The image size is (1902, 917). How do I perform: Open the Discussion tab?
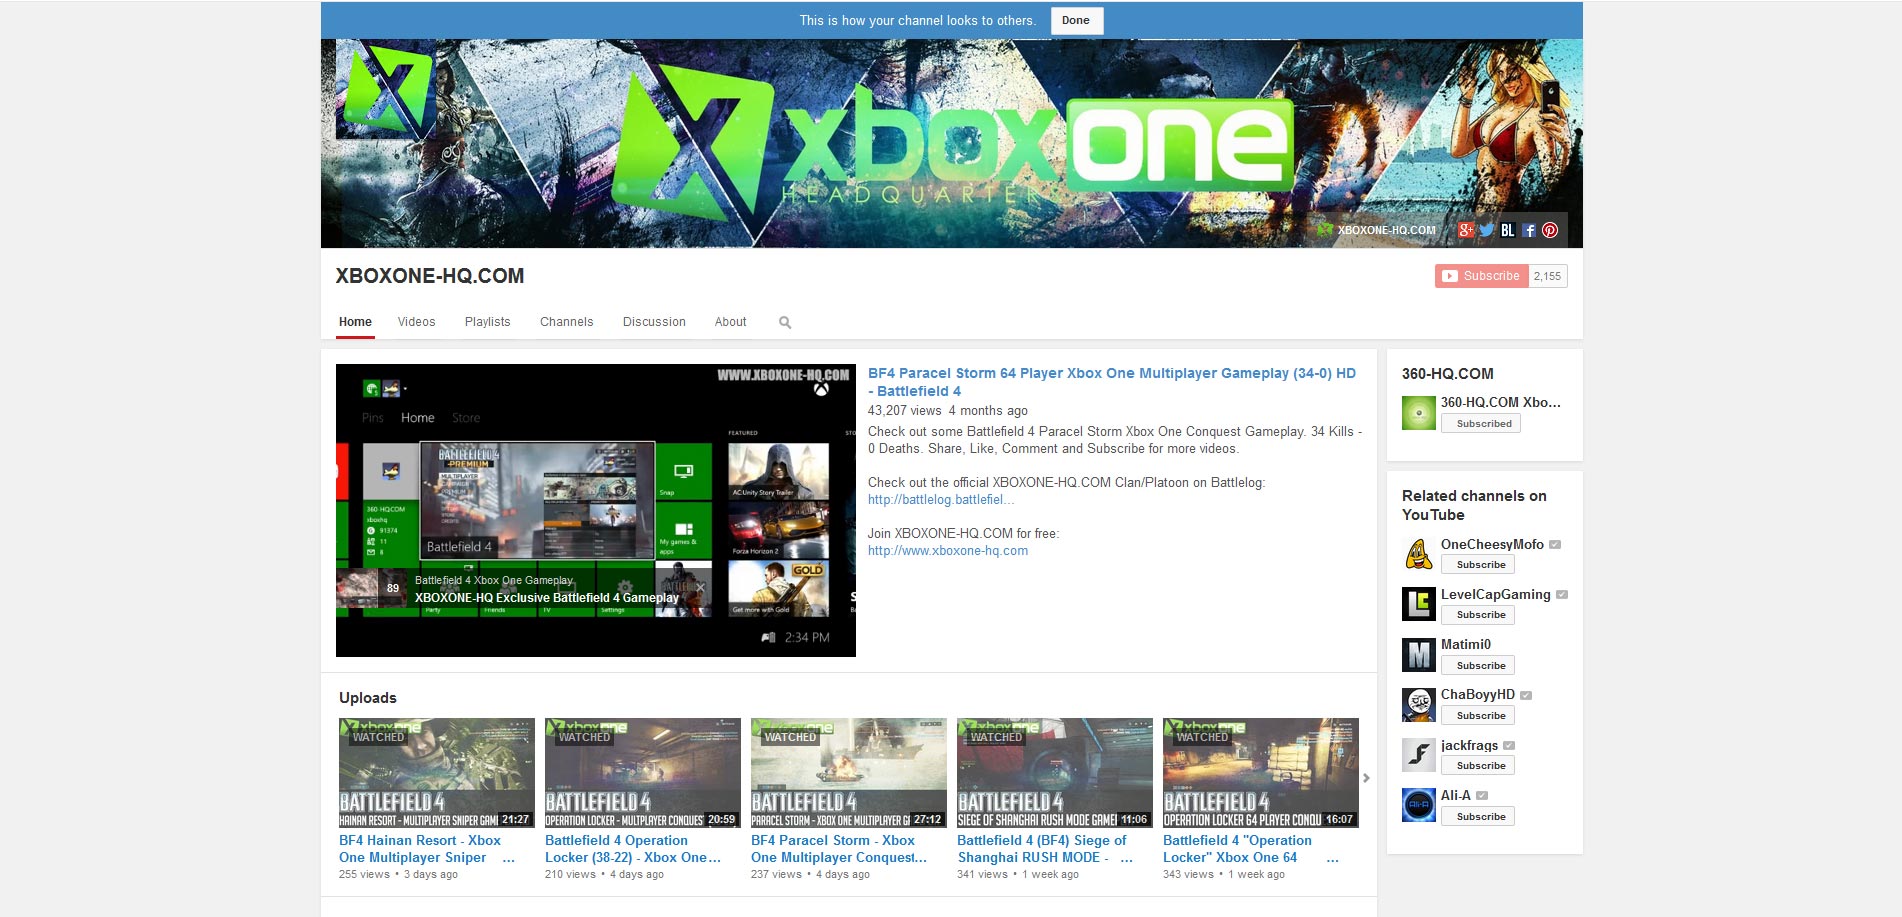[x=654, y=322]
